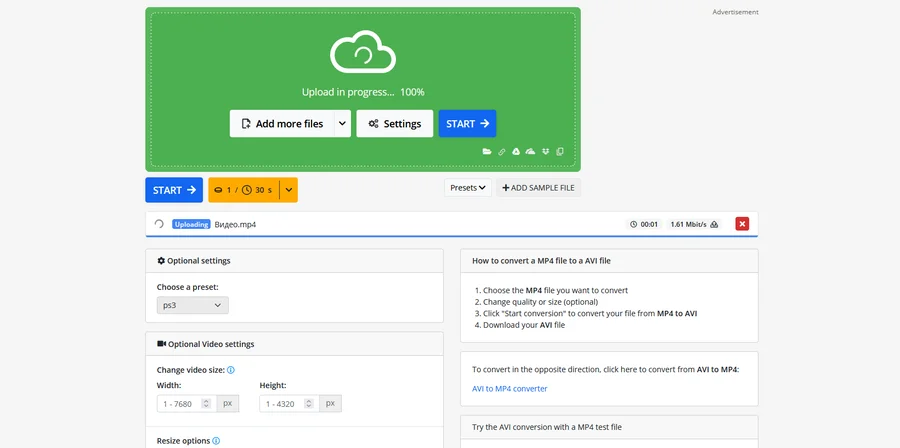Viewport: 900px width, 448px height.
Task: Click the Width input field
Action: (178, 404)
